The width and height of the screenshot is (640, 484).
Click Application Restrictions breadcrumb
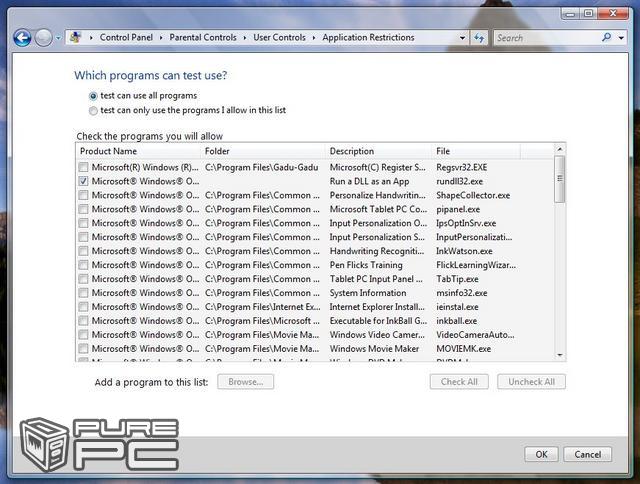point(368,38)
